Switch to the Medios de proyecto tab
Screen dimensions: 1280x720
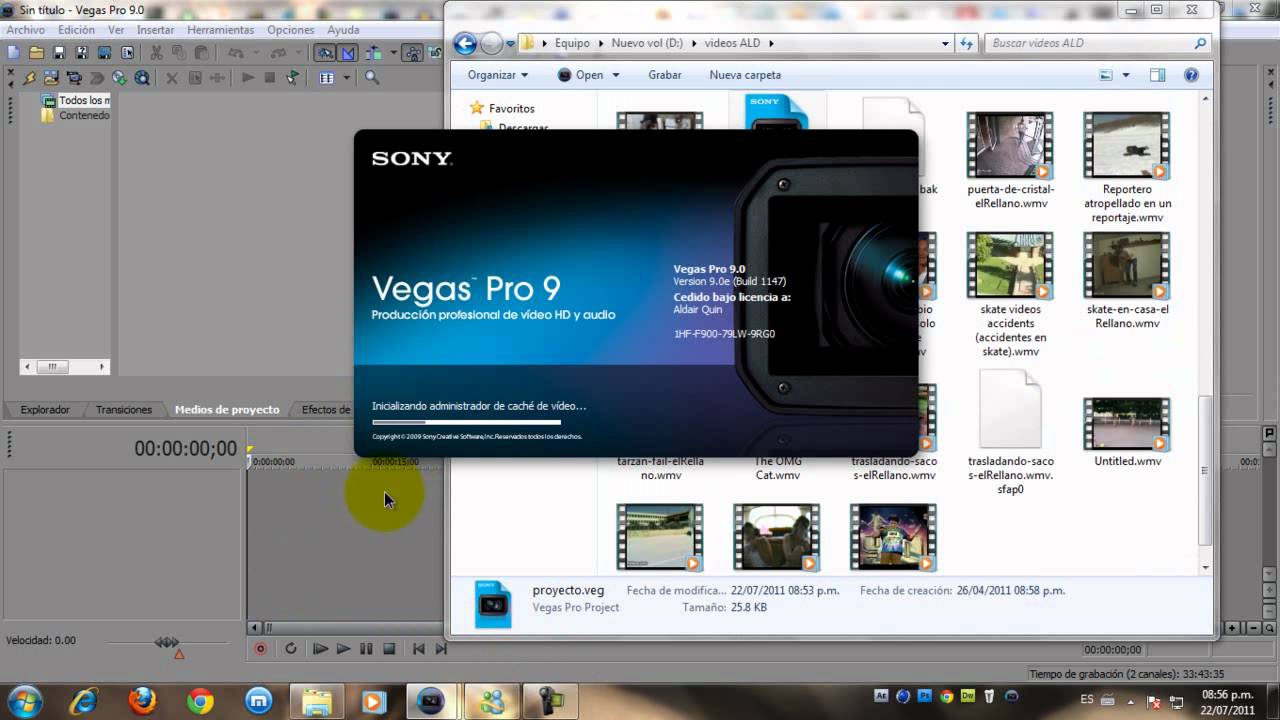click(227, 410)
